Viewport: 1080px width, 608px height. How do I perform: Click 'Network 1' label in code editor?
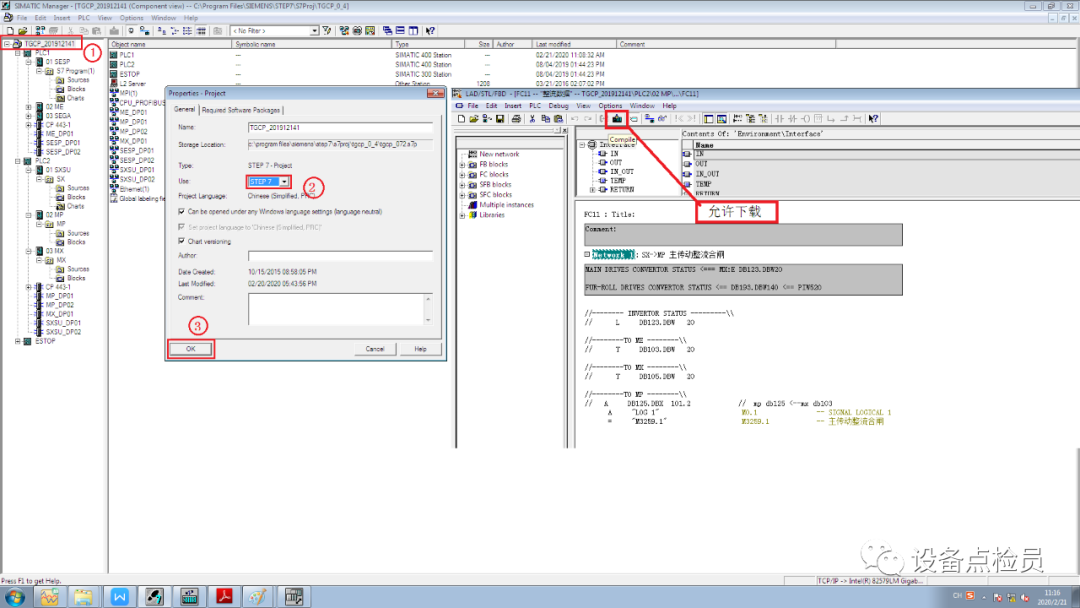click(612, 255)
